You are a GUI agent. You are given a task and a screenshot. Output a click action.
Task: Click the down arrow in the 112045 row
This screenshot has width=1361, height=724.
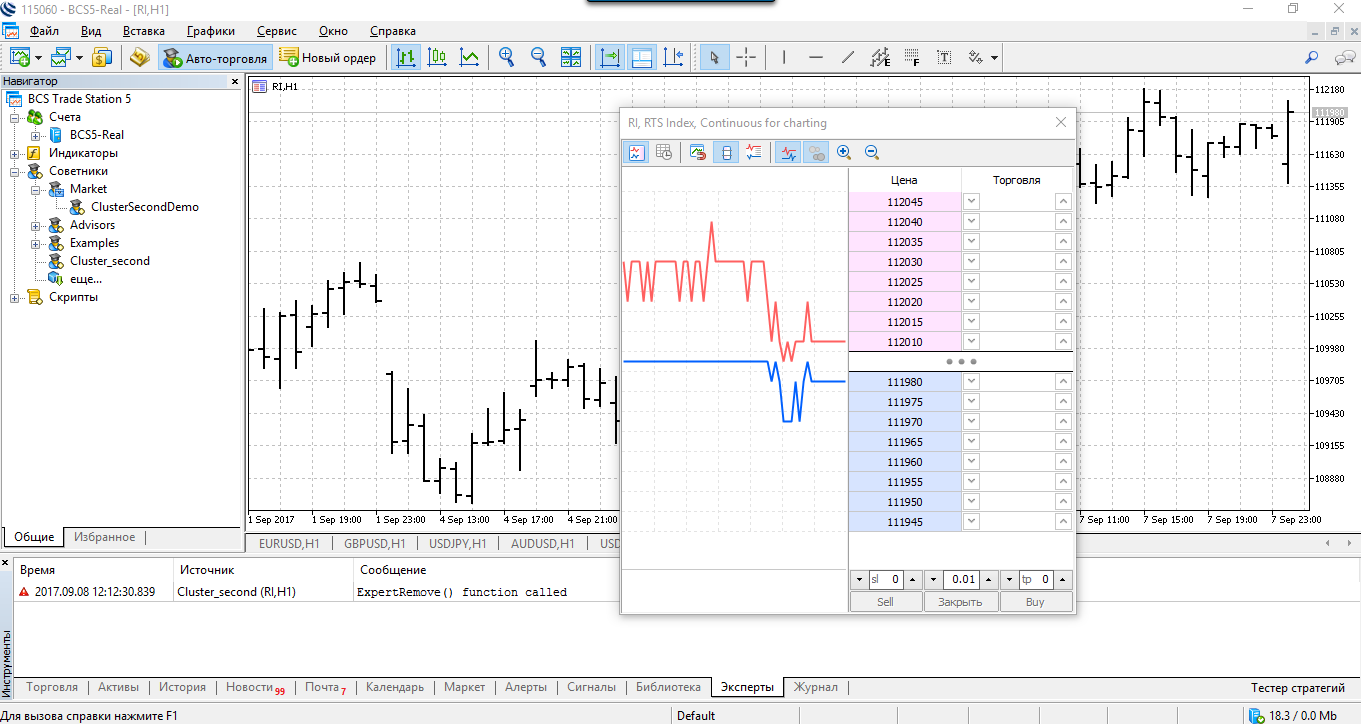(x=971, y=202)
